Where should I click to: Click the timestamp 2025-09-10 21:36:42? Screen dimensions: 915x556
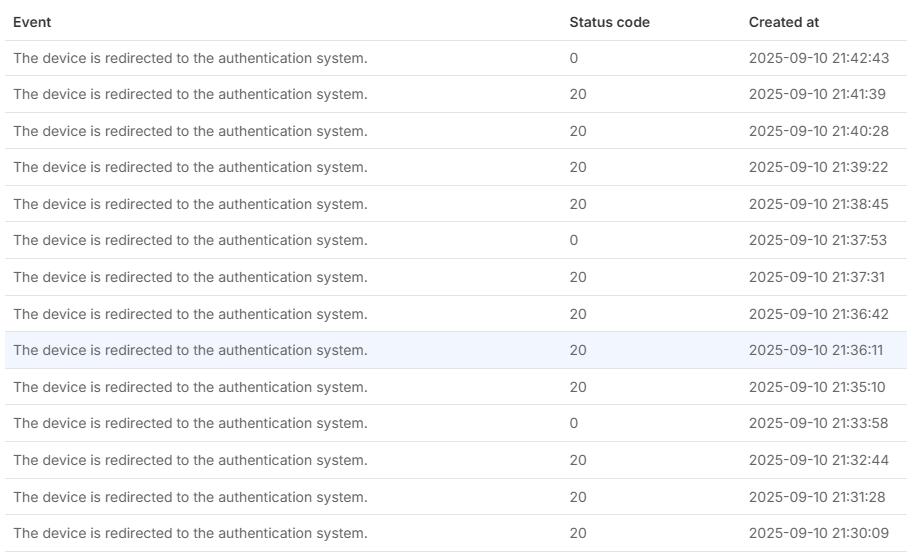click(818, 314)
